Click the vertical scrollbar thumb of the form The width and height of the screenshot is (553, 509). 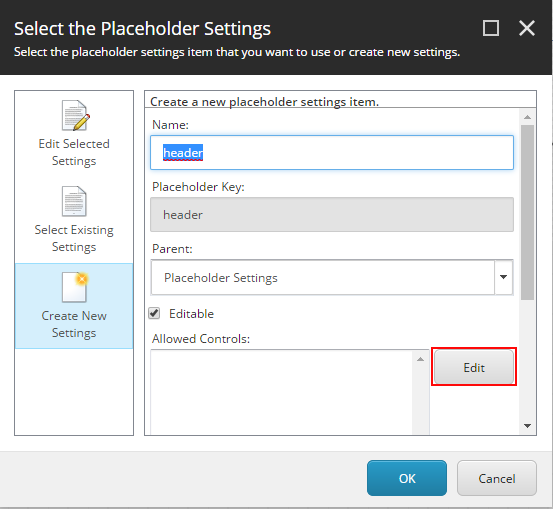point(527,212)
